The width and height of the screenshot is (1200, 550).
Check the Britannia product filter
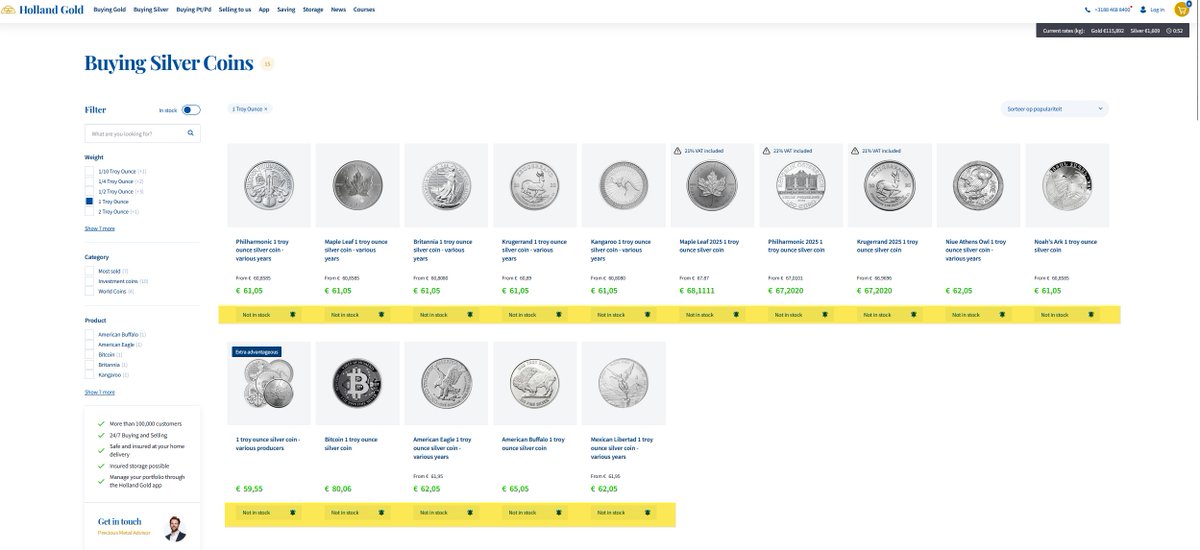pos(89,364)
